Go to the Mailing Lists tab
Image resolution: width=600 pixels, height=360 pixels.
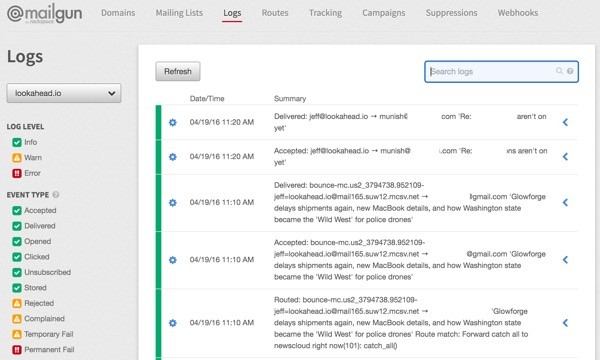[x=179, y=13]
